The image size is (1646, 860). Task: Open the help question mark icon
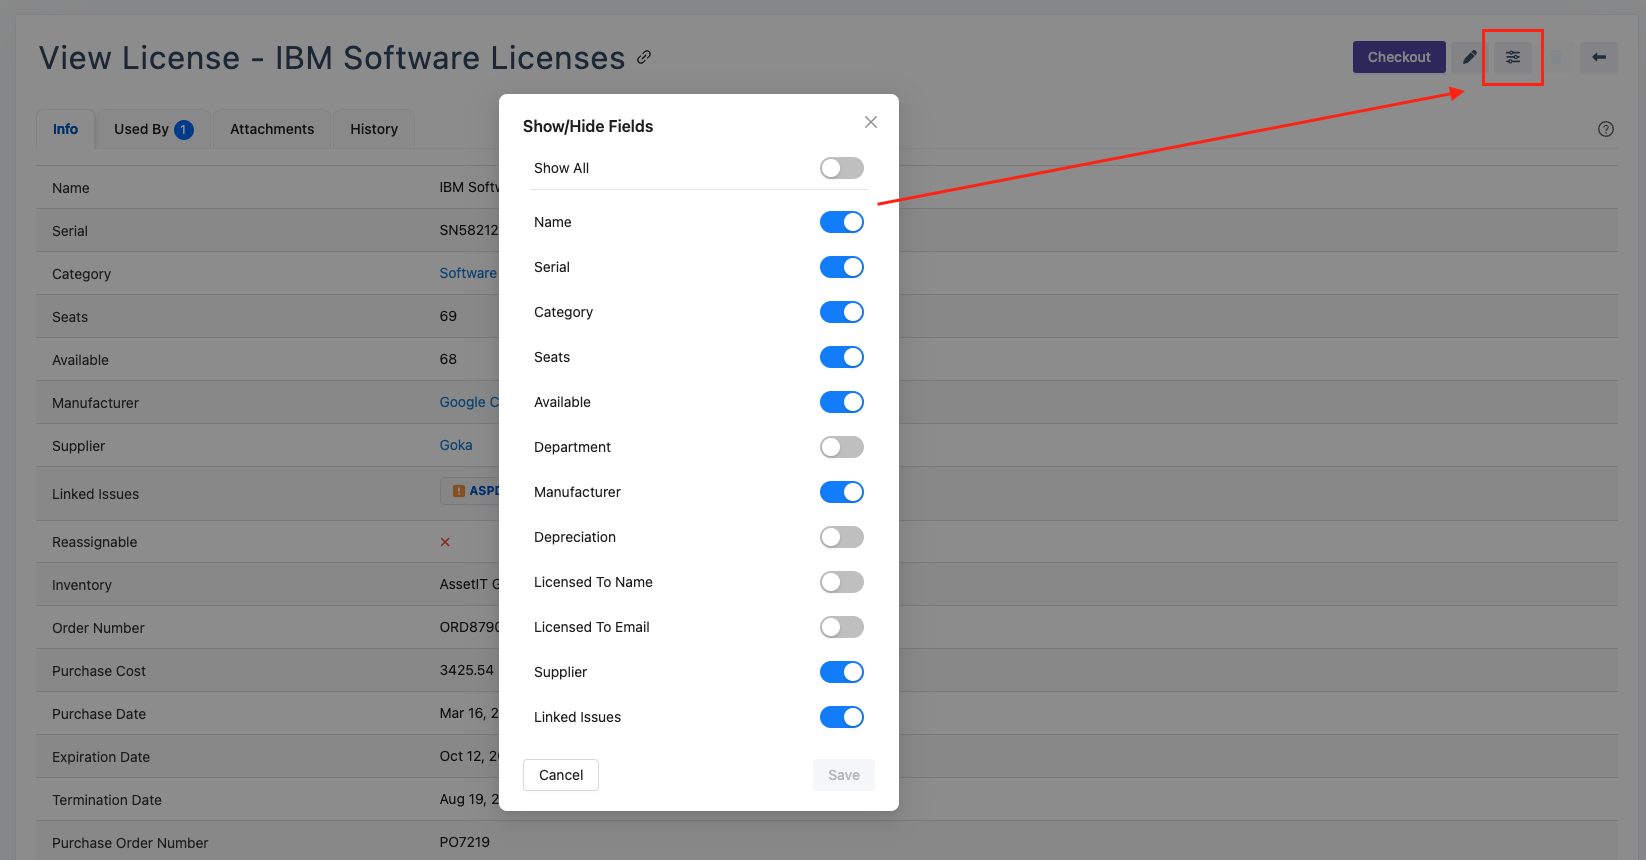pos(1605,129)
